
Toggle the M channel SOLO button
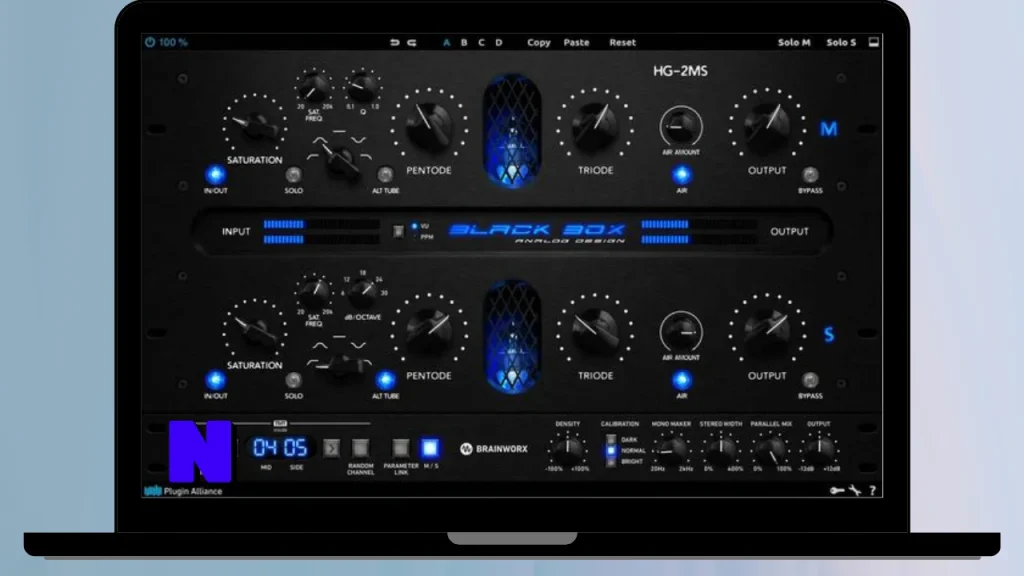point(293,174)
